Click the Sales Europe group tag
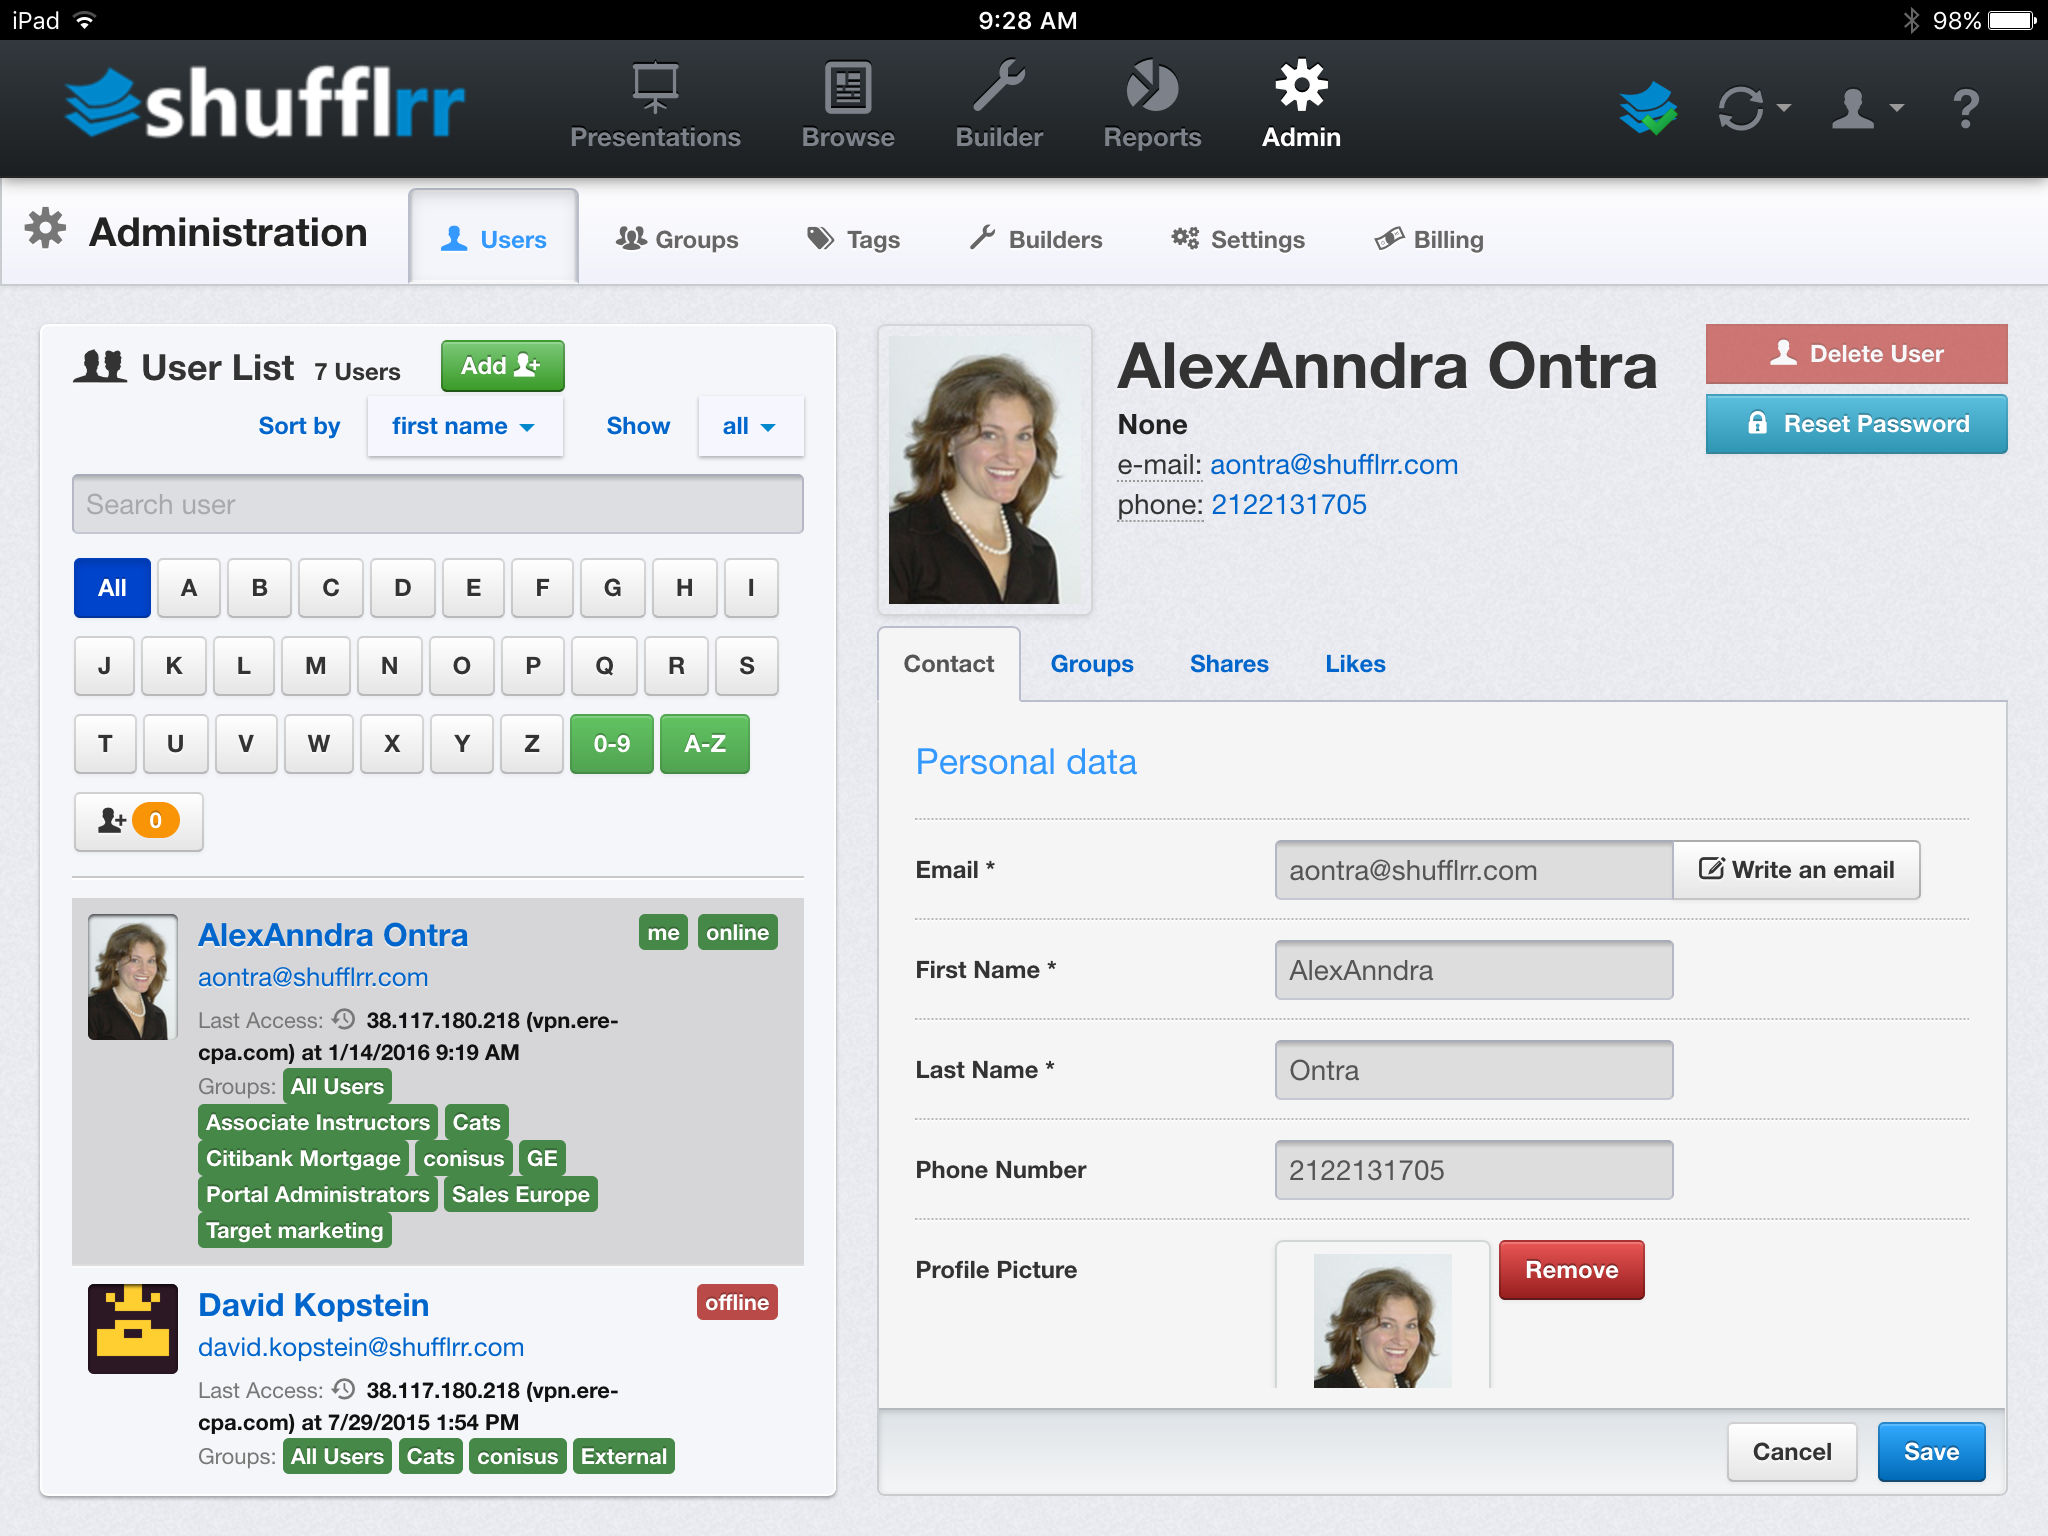2048x1536 pixels. pos(521,1194)
